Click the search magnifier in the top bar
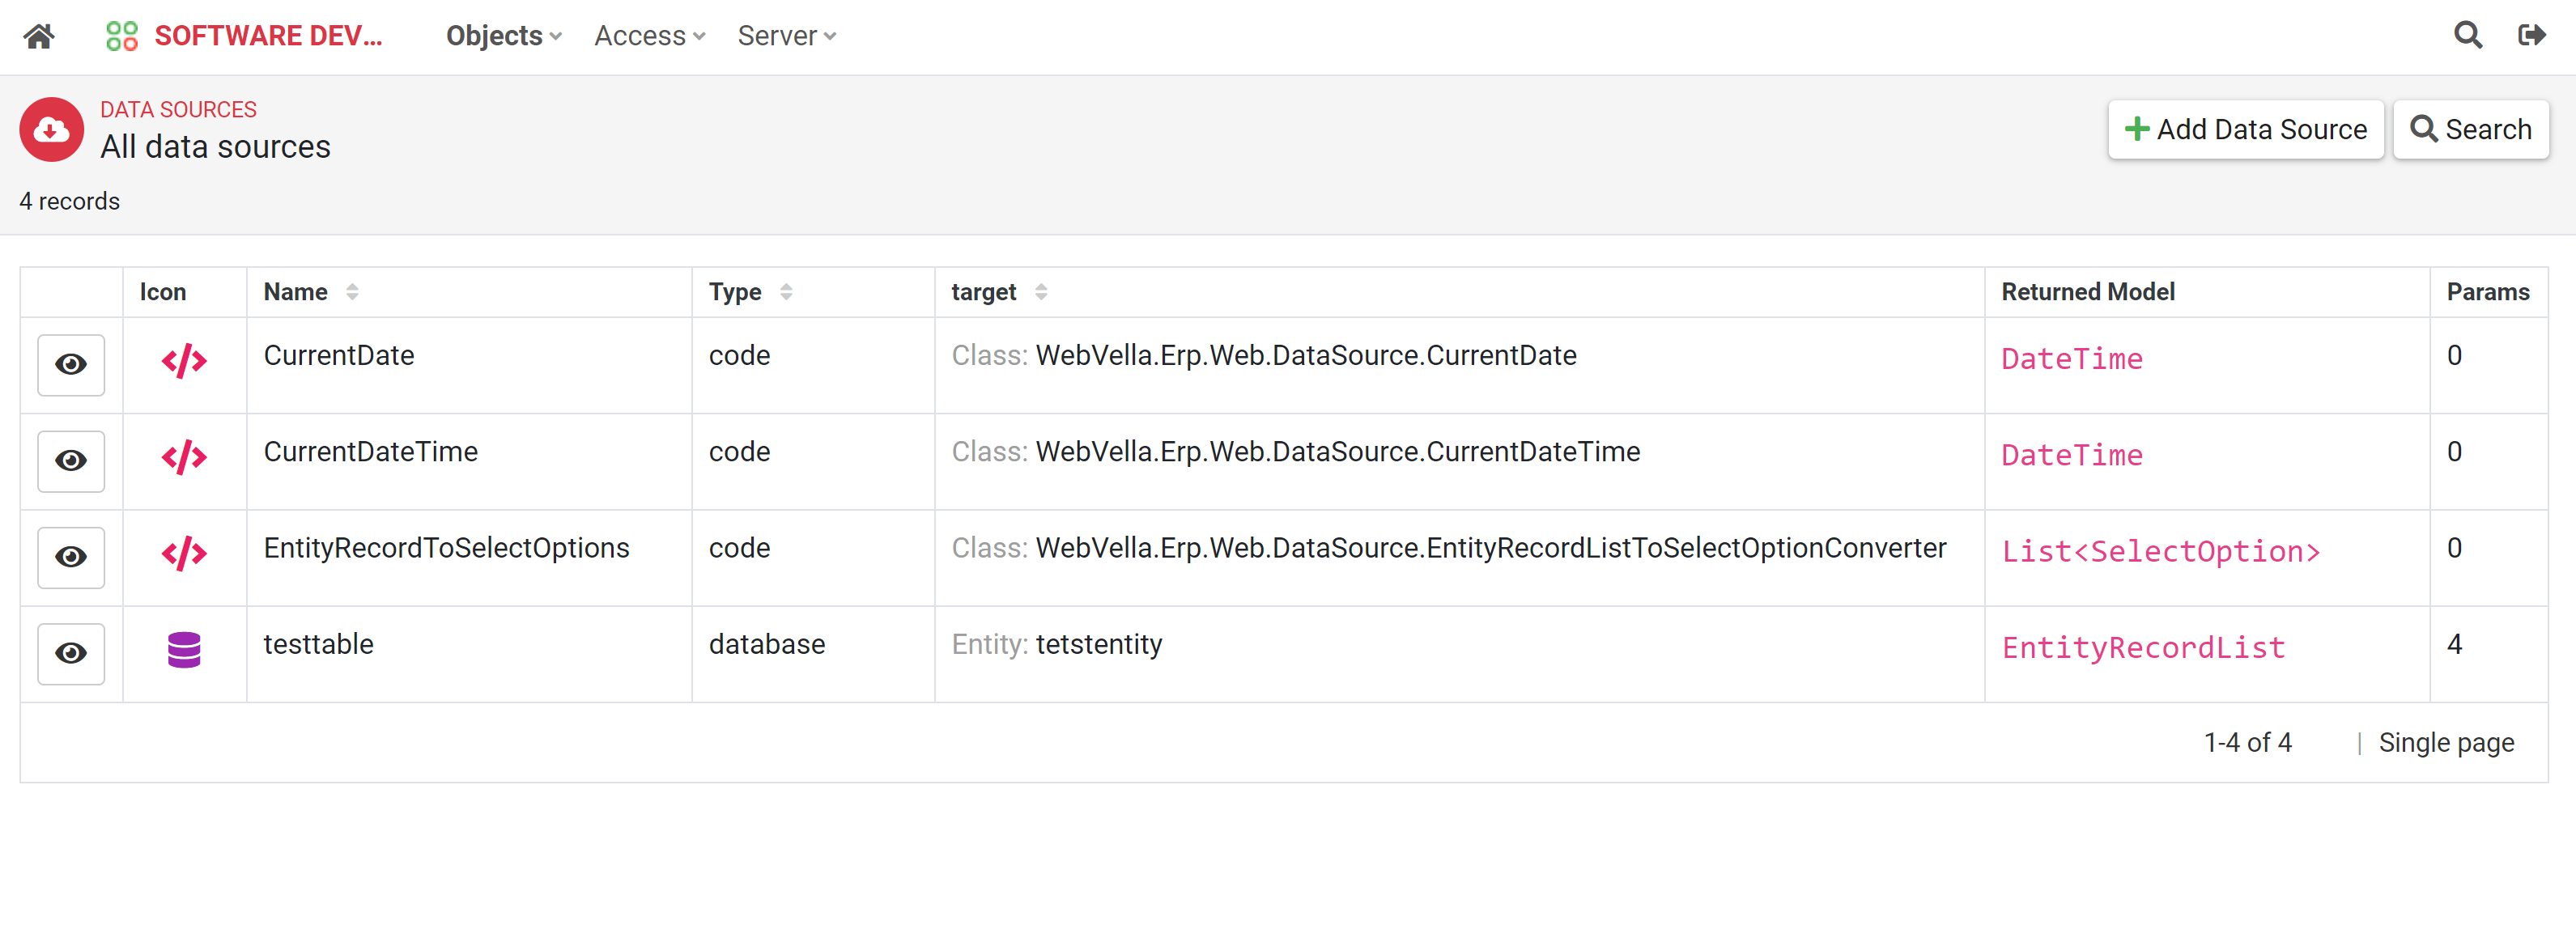The height and width of the screenshot is (925, 2576). 2467,35
